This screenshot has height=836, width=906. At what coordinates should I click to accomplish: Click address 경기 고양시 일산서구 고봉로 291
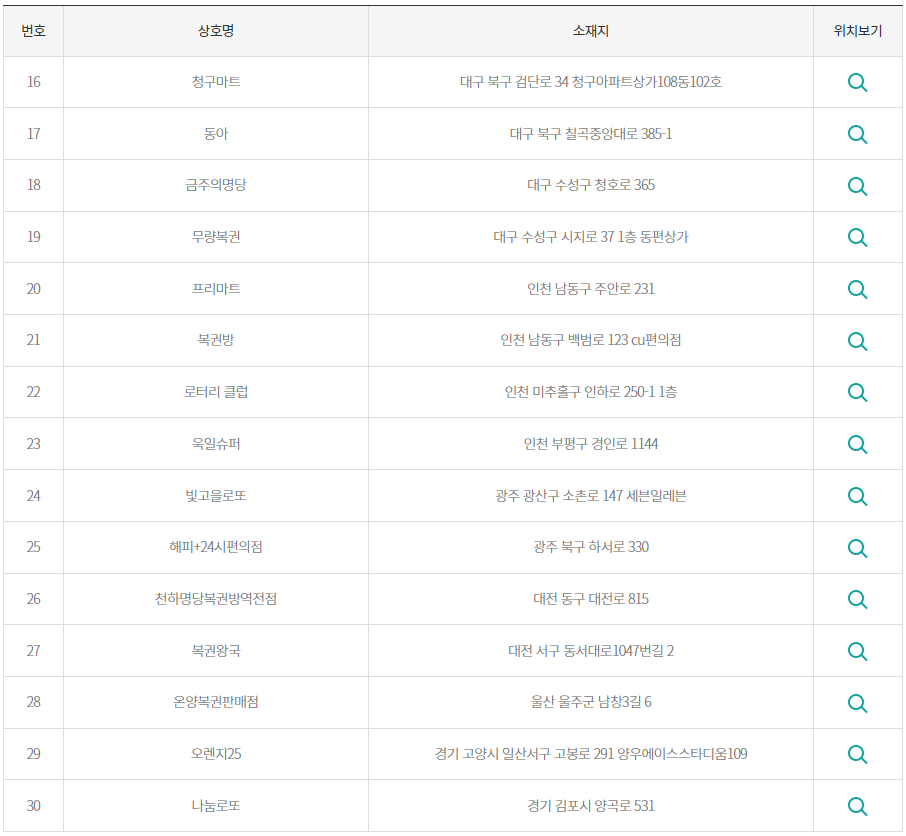(524, 754)
